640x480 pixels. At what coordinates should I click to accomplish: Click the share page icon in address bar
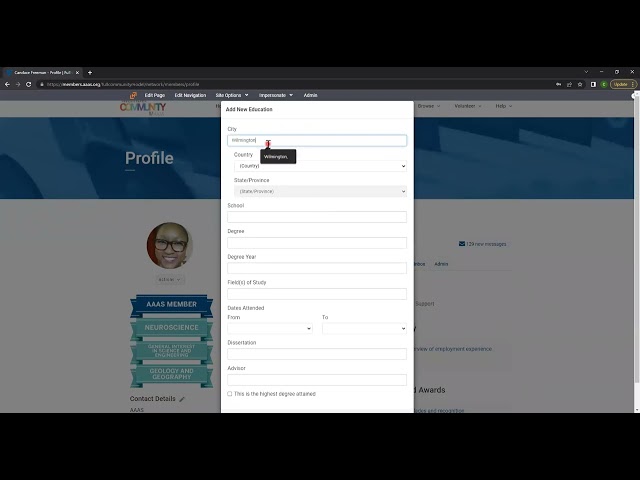pyautogui.click(x=569, y=84)
